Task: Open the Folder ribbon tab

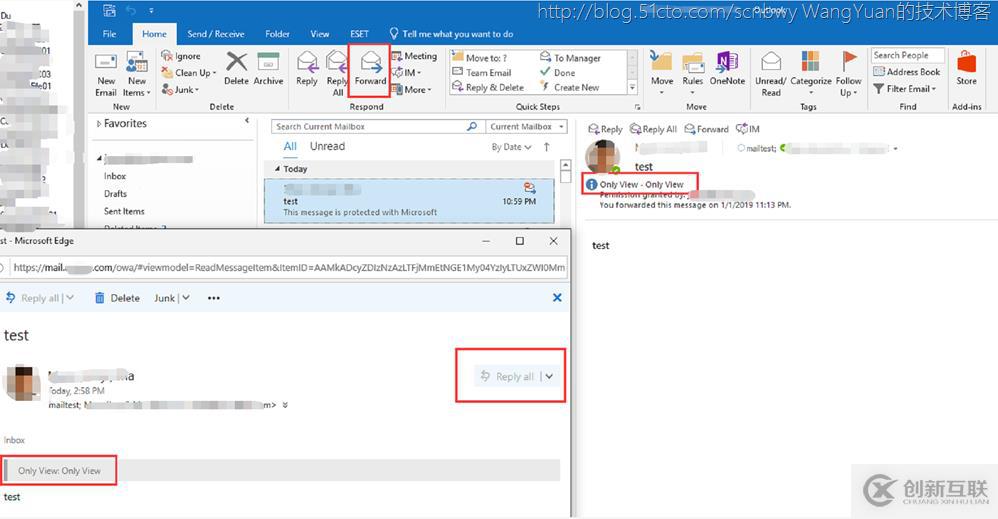Action: click(x=277, y=34)
